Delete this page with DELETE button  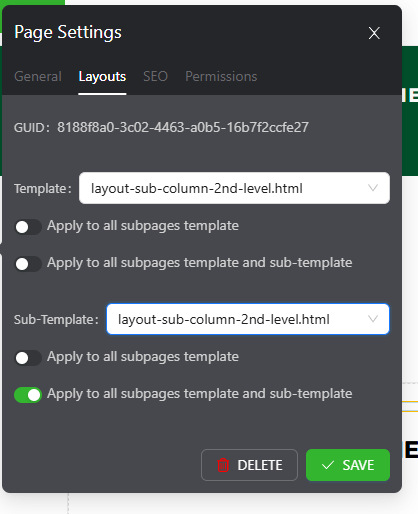[249, 465]
